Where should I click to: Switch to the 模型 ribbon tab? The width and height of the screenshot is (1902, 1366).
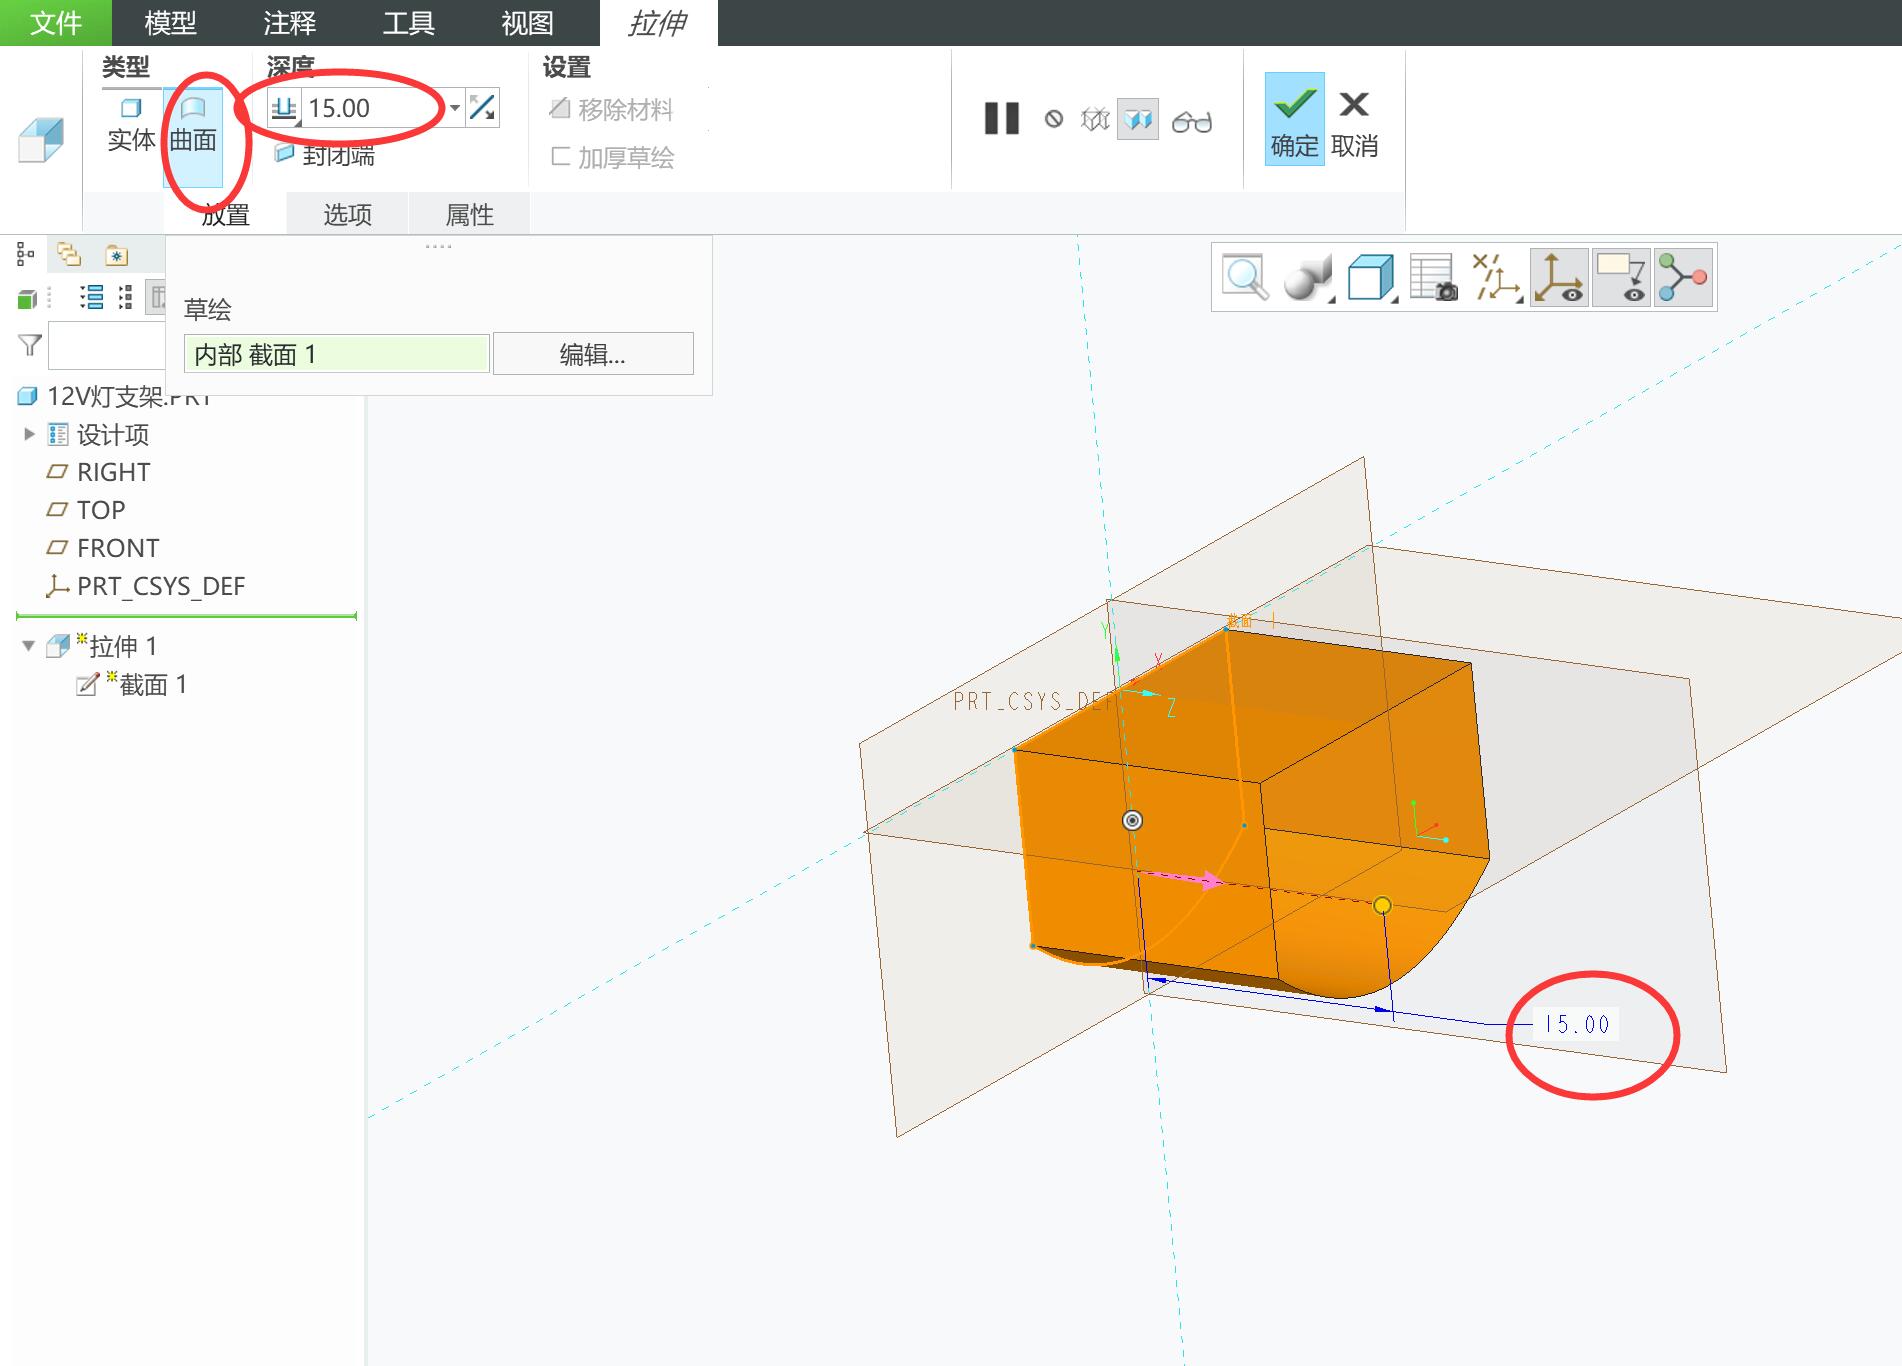pos(170,23)
